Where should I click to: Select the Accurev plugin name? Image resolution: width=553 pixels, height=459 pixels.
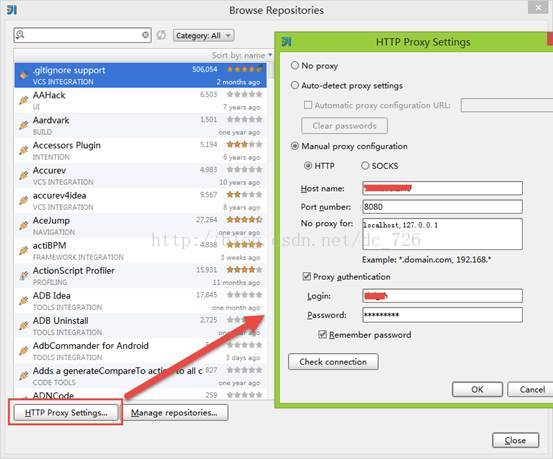(x=49, y=170)
